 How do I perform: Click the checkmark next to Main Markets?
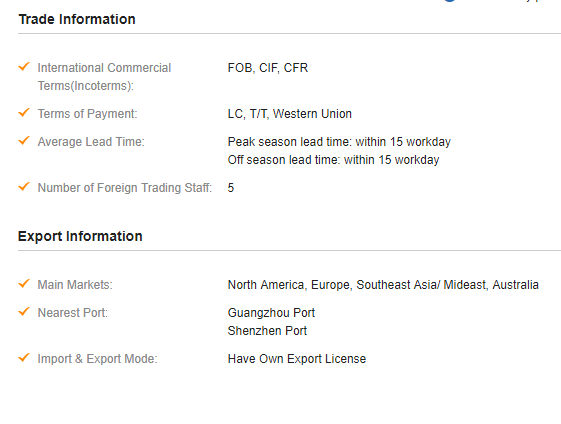coord(24,283)
